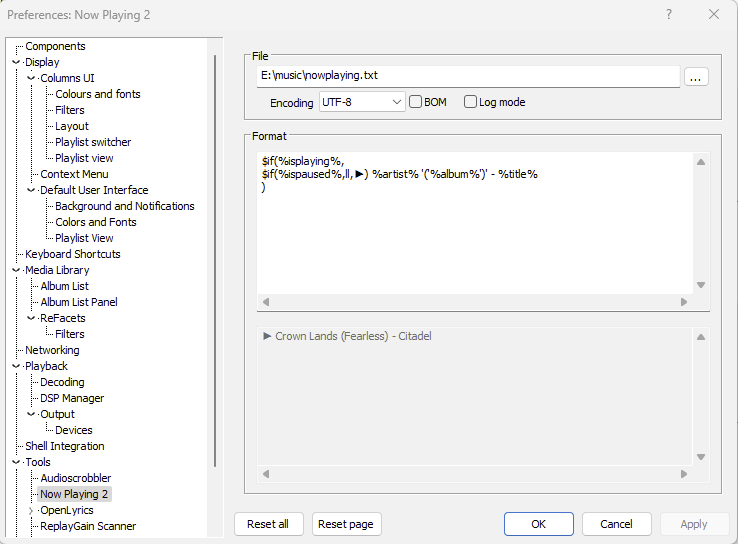738x544 pixels.
Task: Collapse the Default User Interface node
Action: coord(31,190)
